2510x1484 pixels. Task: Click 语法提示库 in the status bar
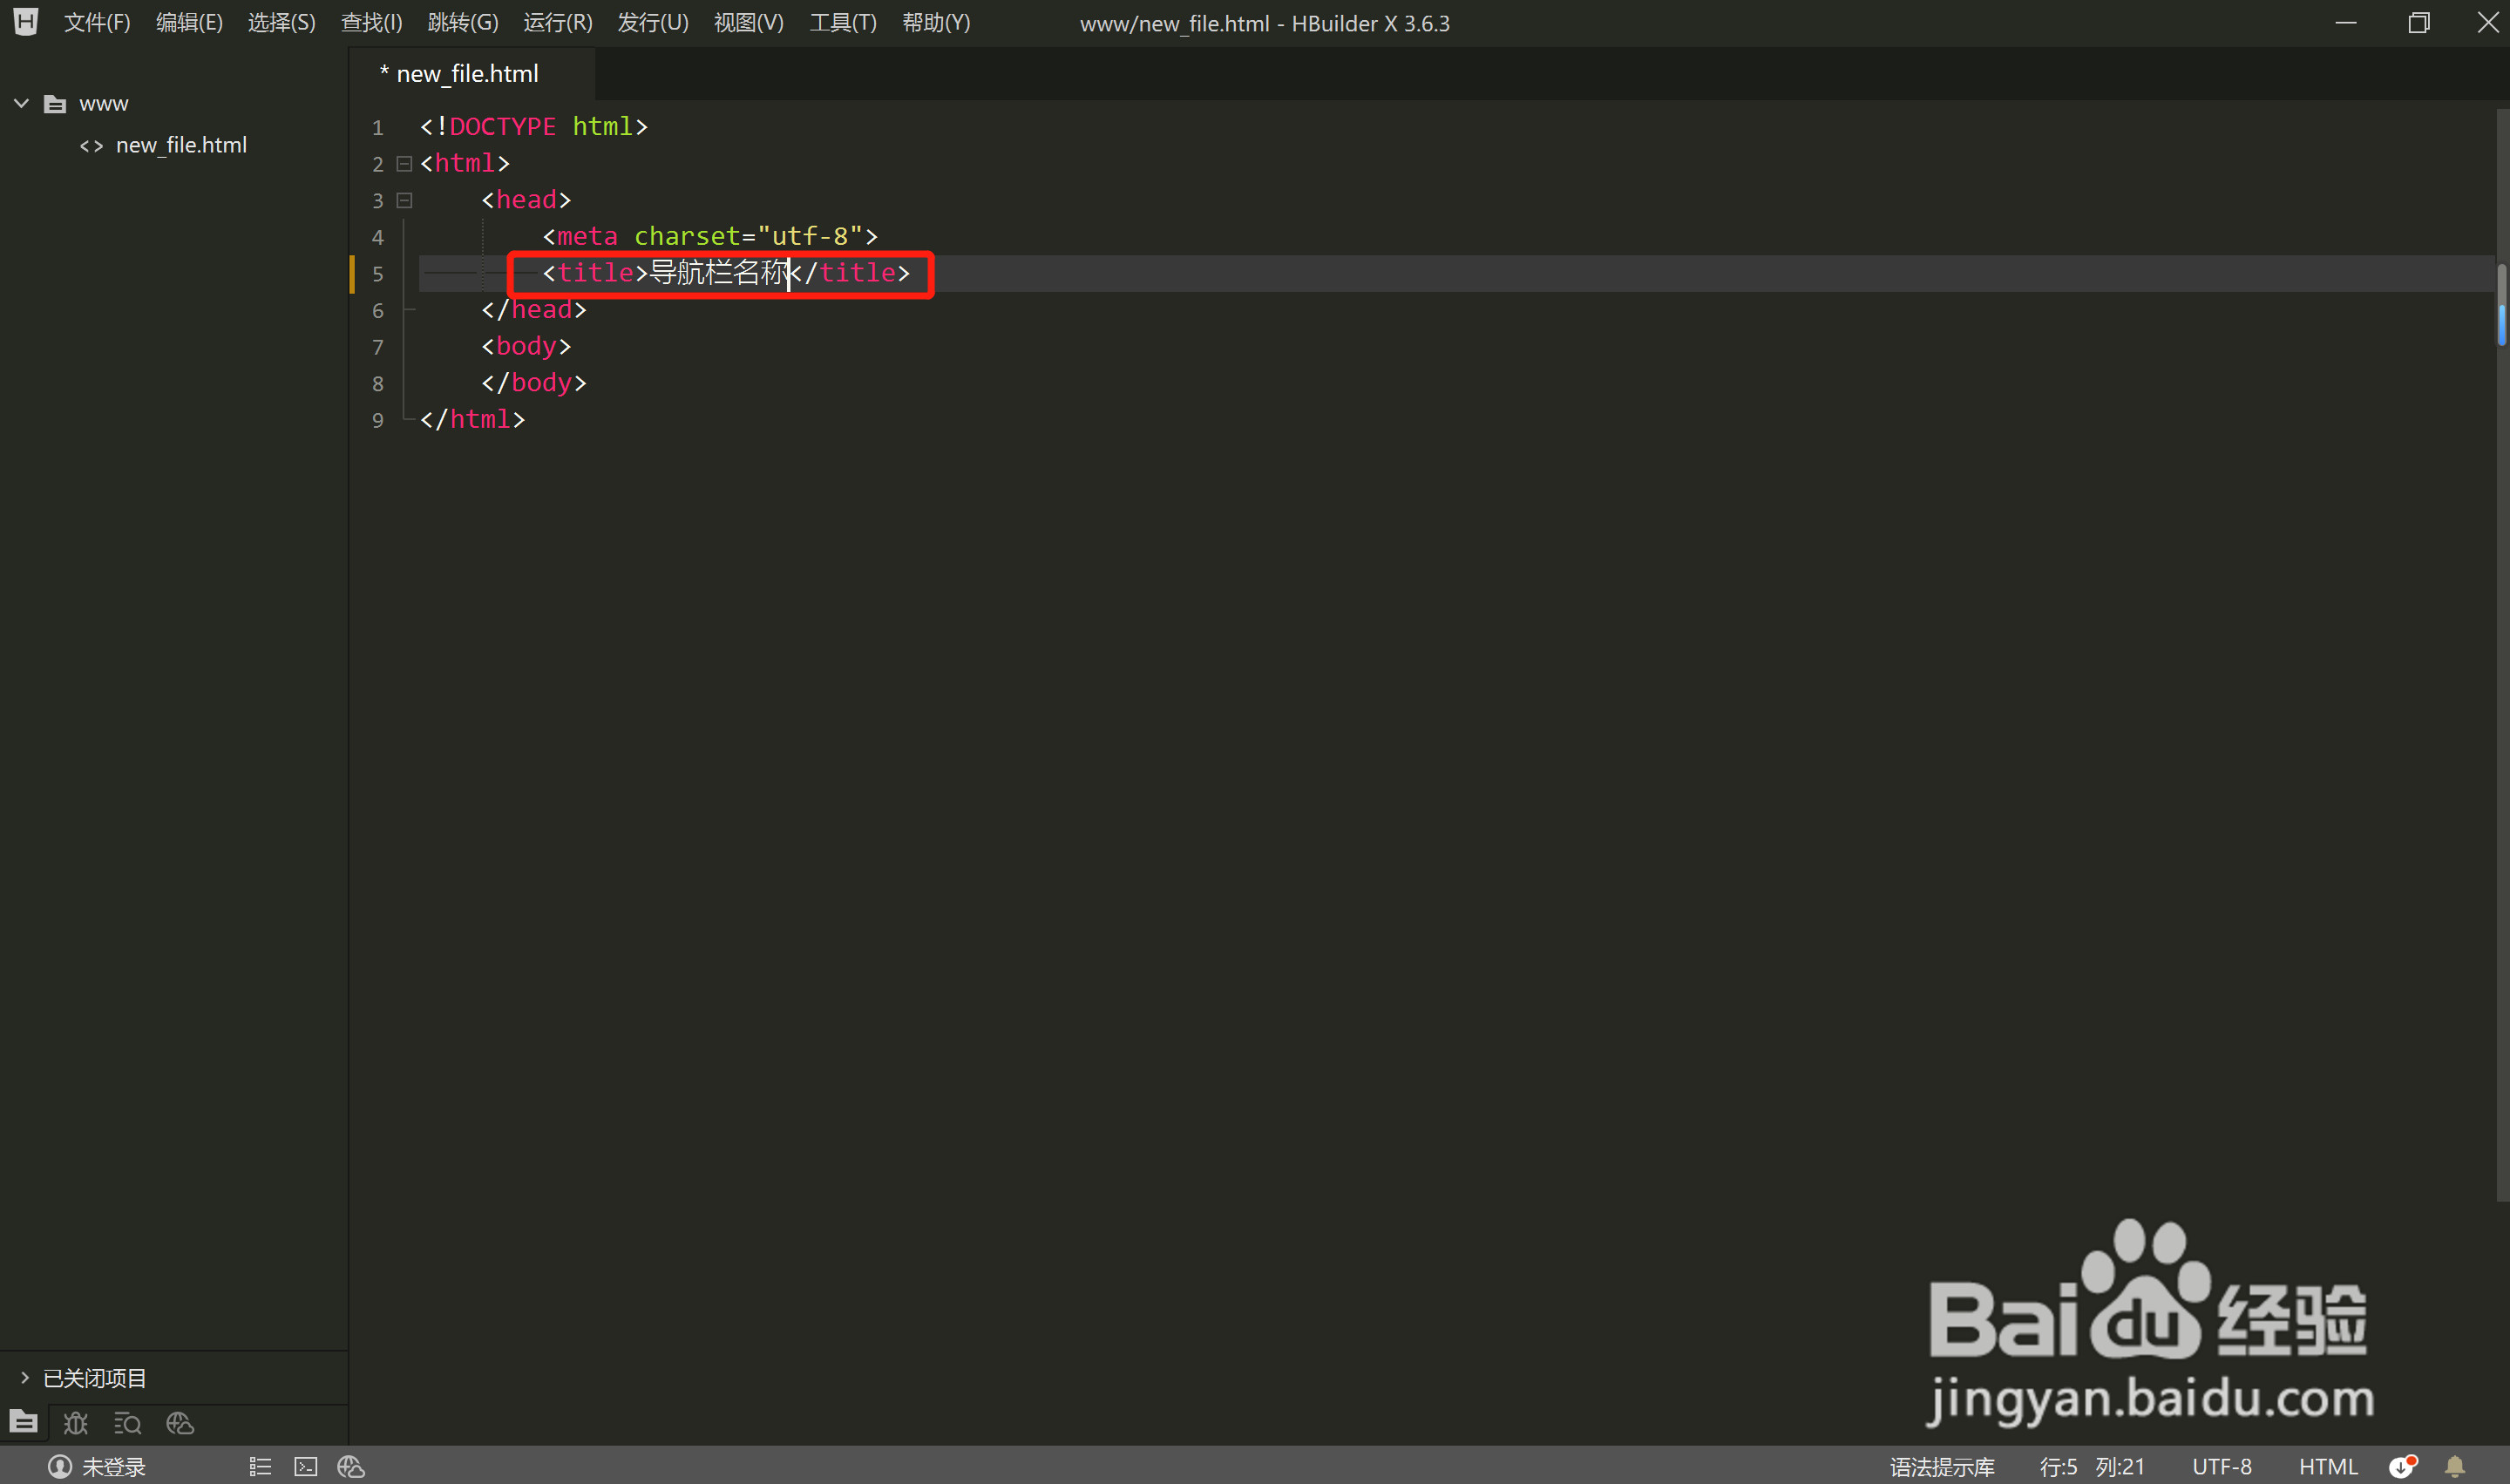pyautogui.click(x=1942, y=1466)
